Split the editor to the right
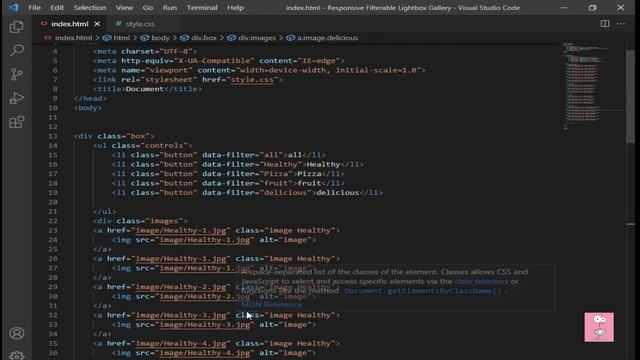The height and width of the screenshot is (360, 640). pos(605,24)
